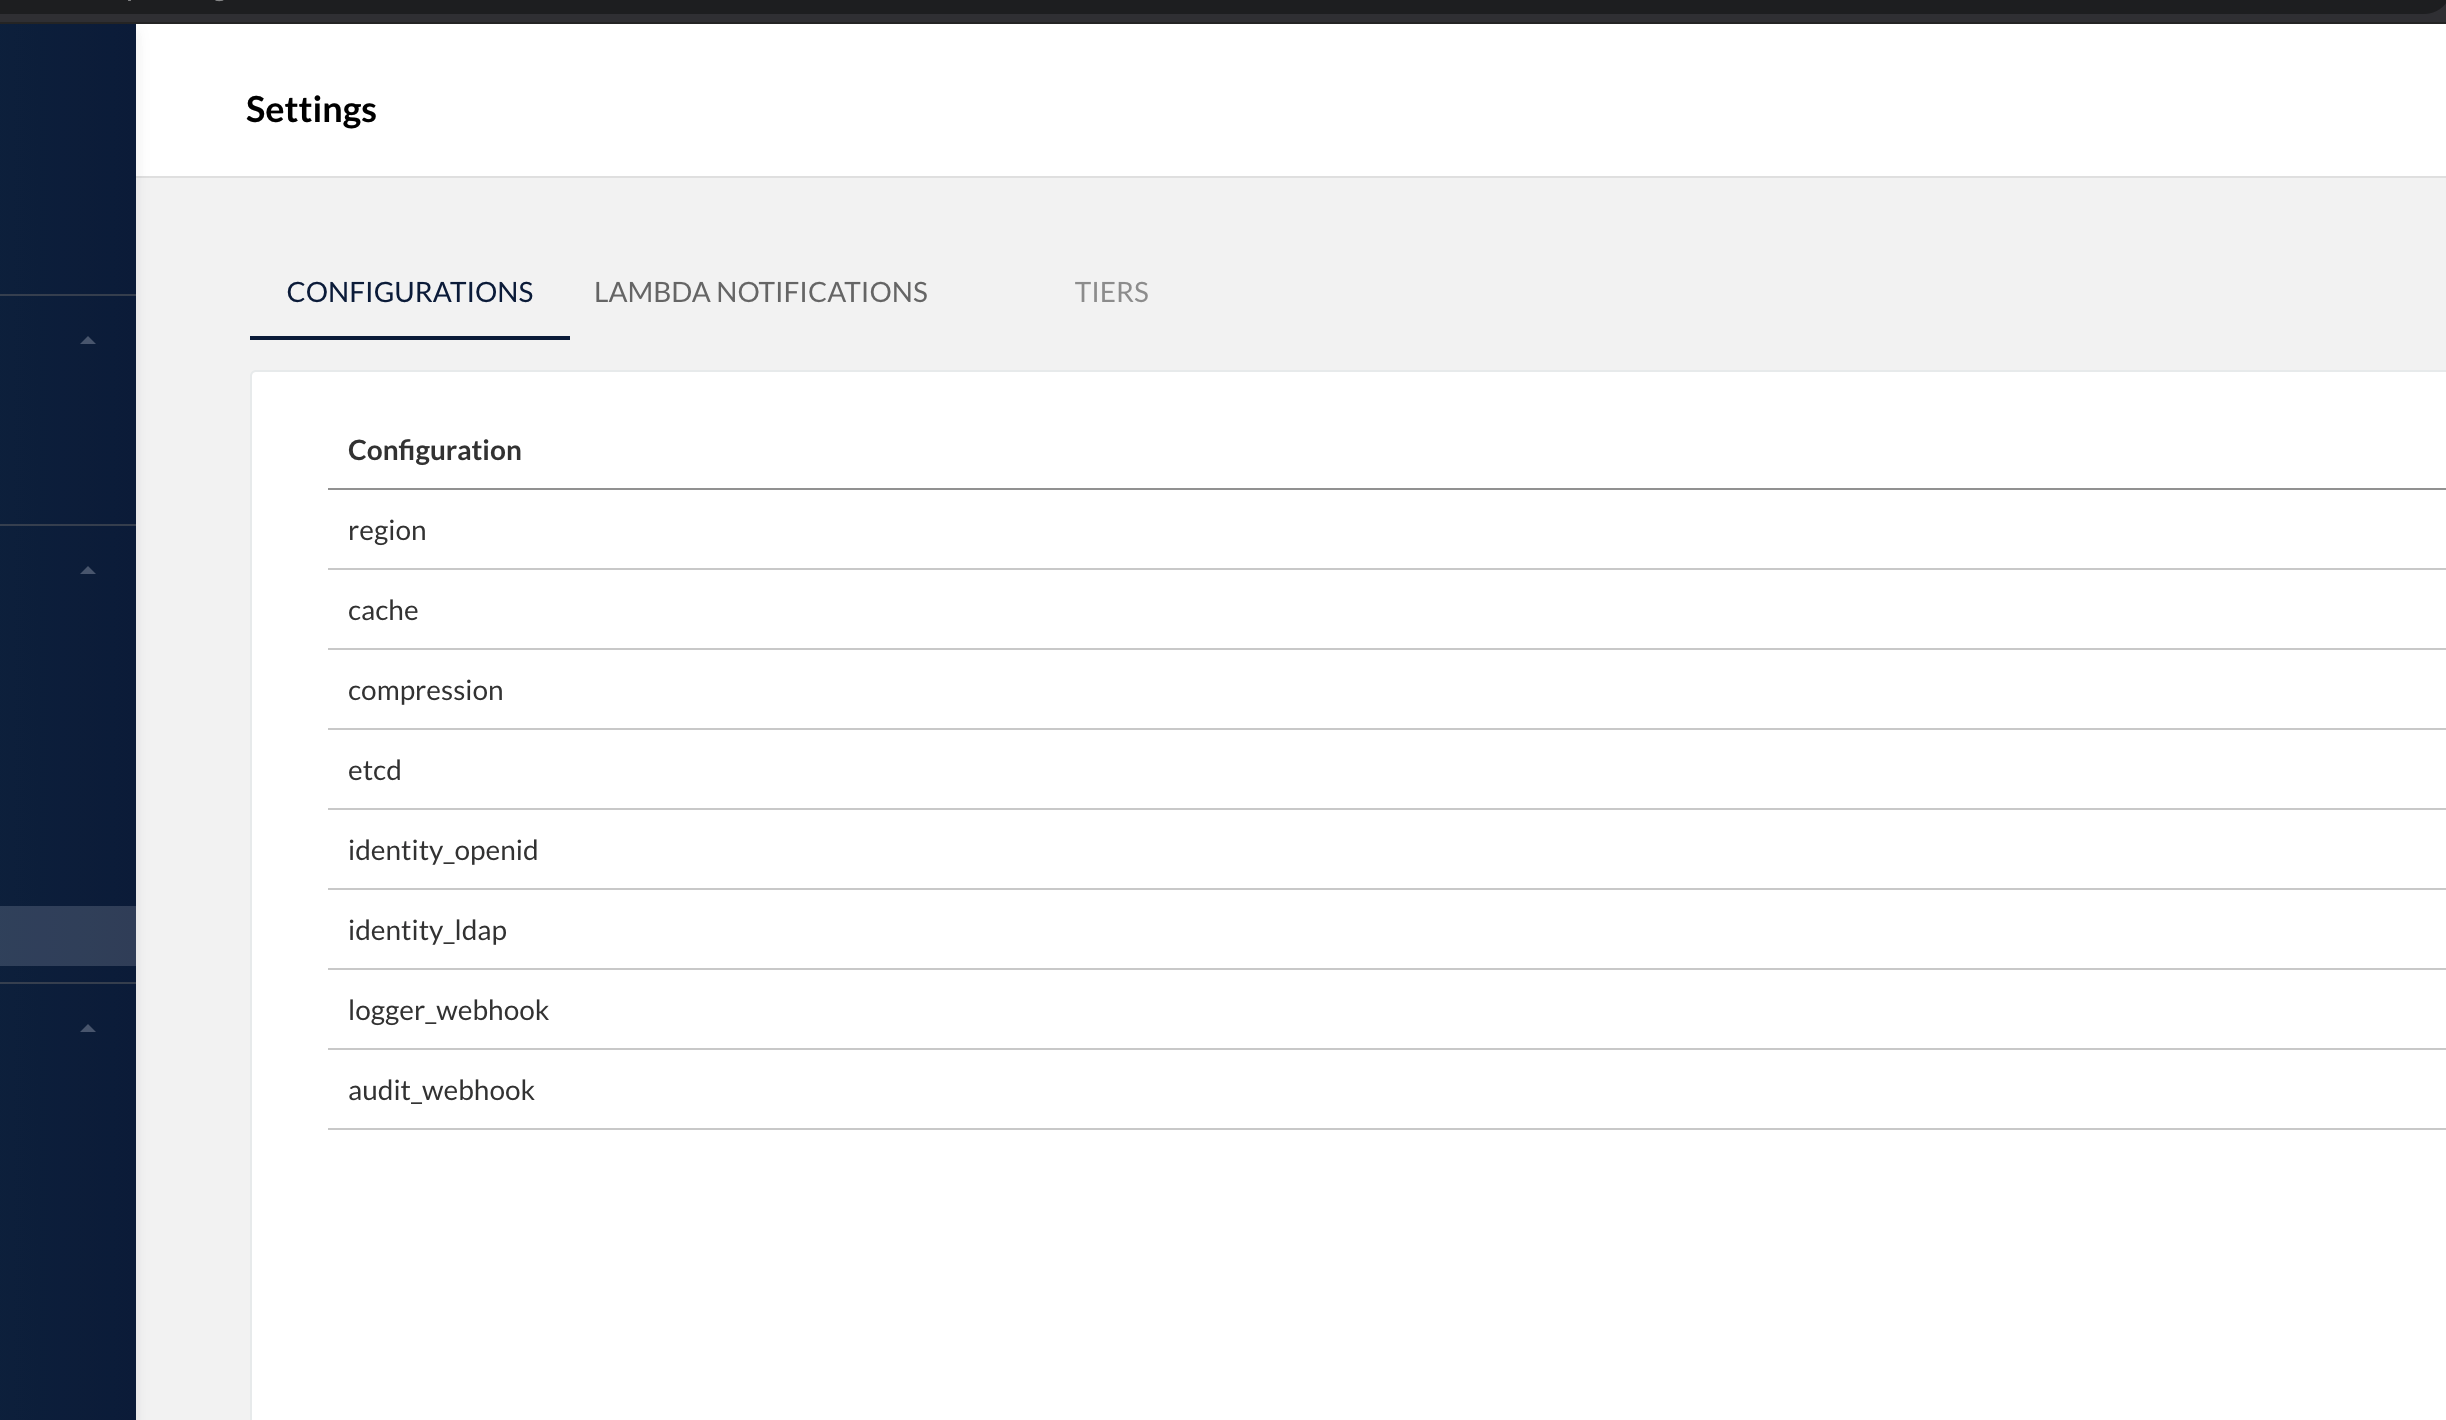Select the highlighted active sidebar menu item
Screen dimensions: 2446x1420
67,936
